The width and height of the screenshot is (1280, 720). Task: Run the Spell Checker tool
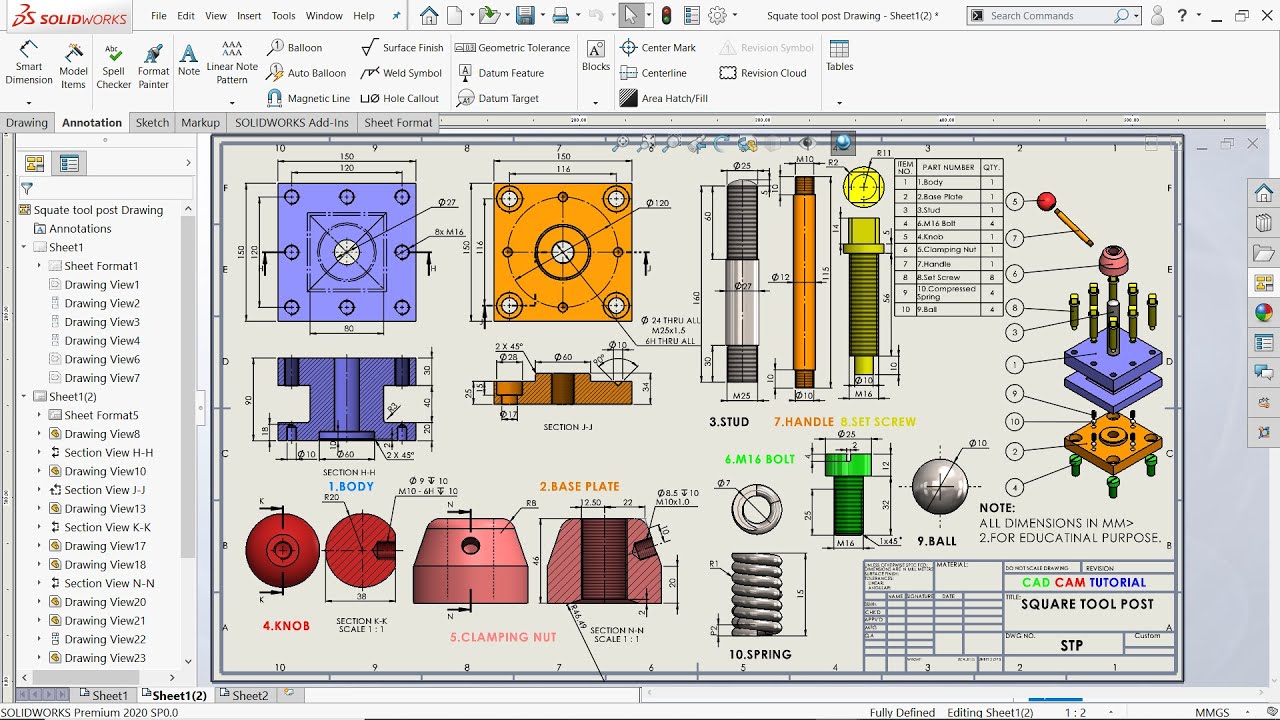[x=113, y=66]
